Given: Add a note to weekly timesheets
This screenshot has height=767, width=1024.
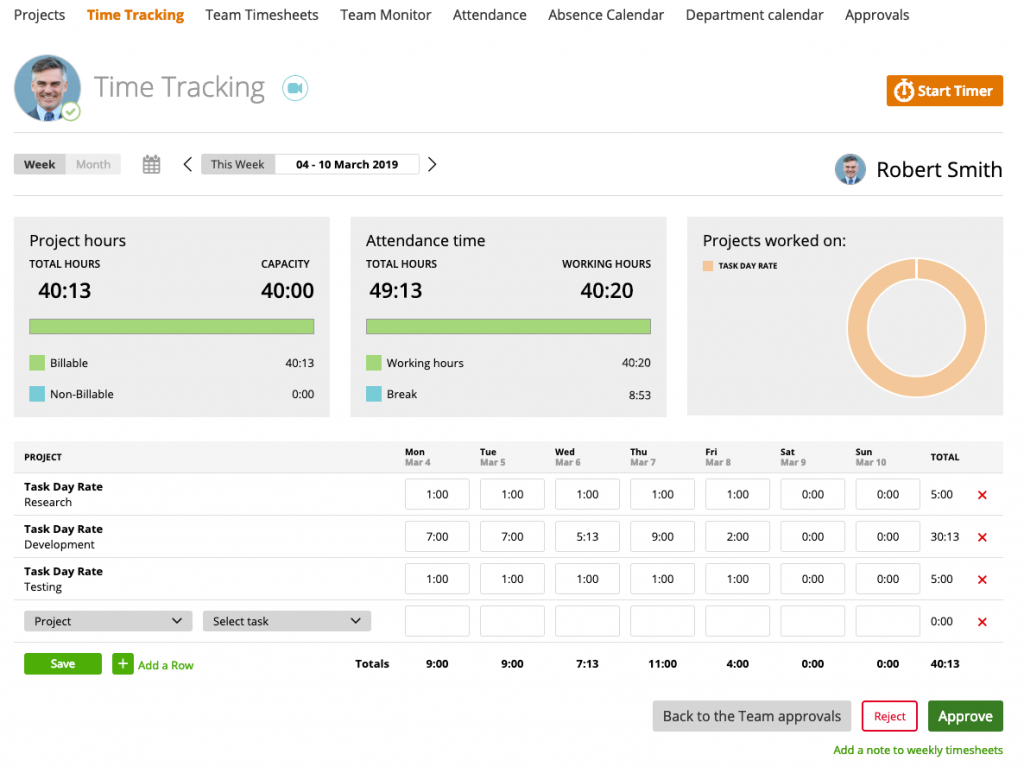Looking at the screenshot, I should coord(917,750).
